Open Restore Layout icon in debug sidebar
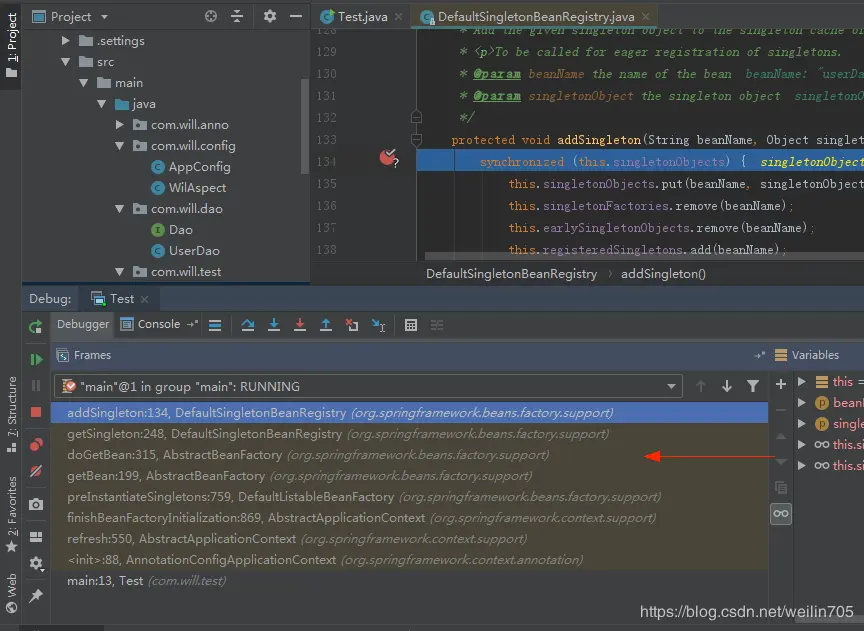The image size is (864, 631). pos(36,536)
